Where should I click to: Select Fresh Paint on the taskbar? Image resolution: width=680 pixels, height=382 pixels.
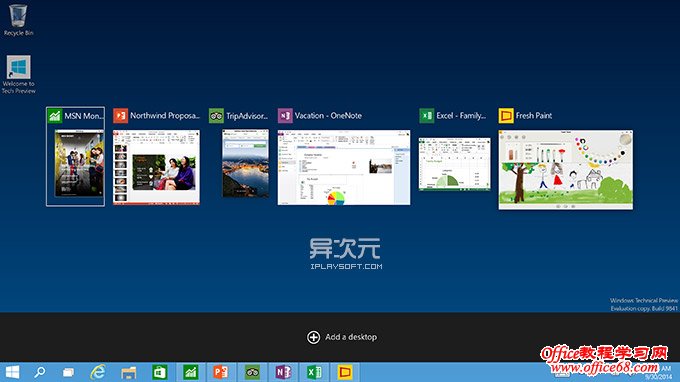(345, 372)
